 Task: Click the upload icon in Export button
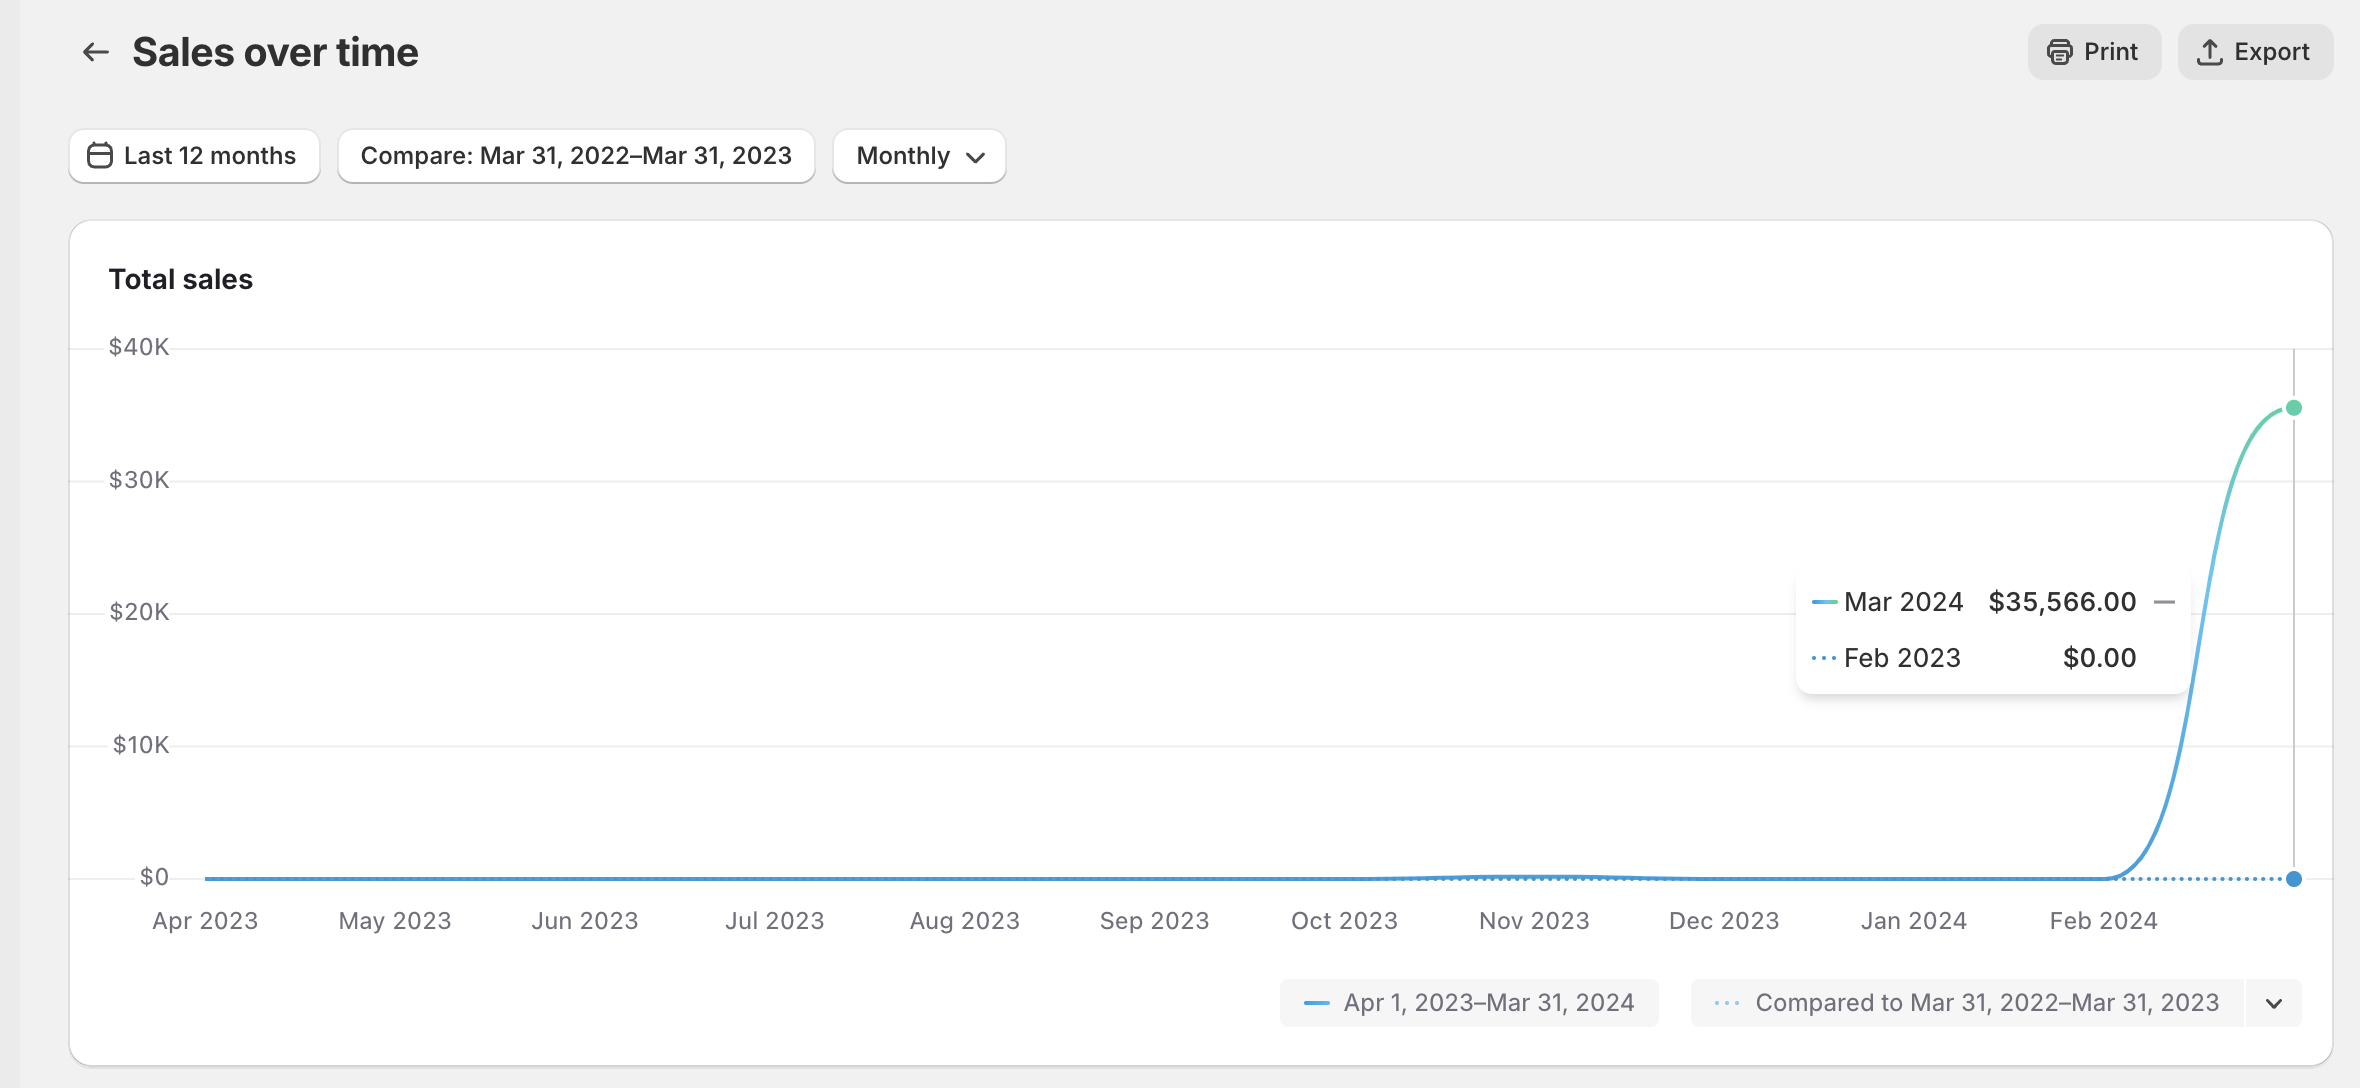tap(2209, 52)
